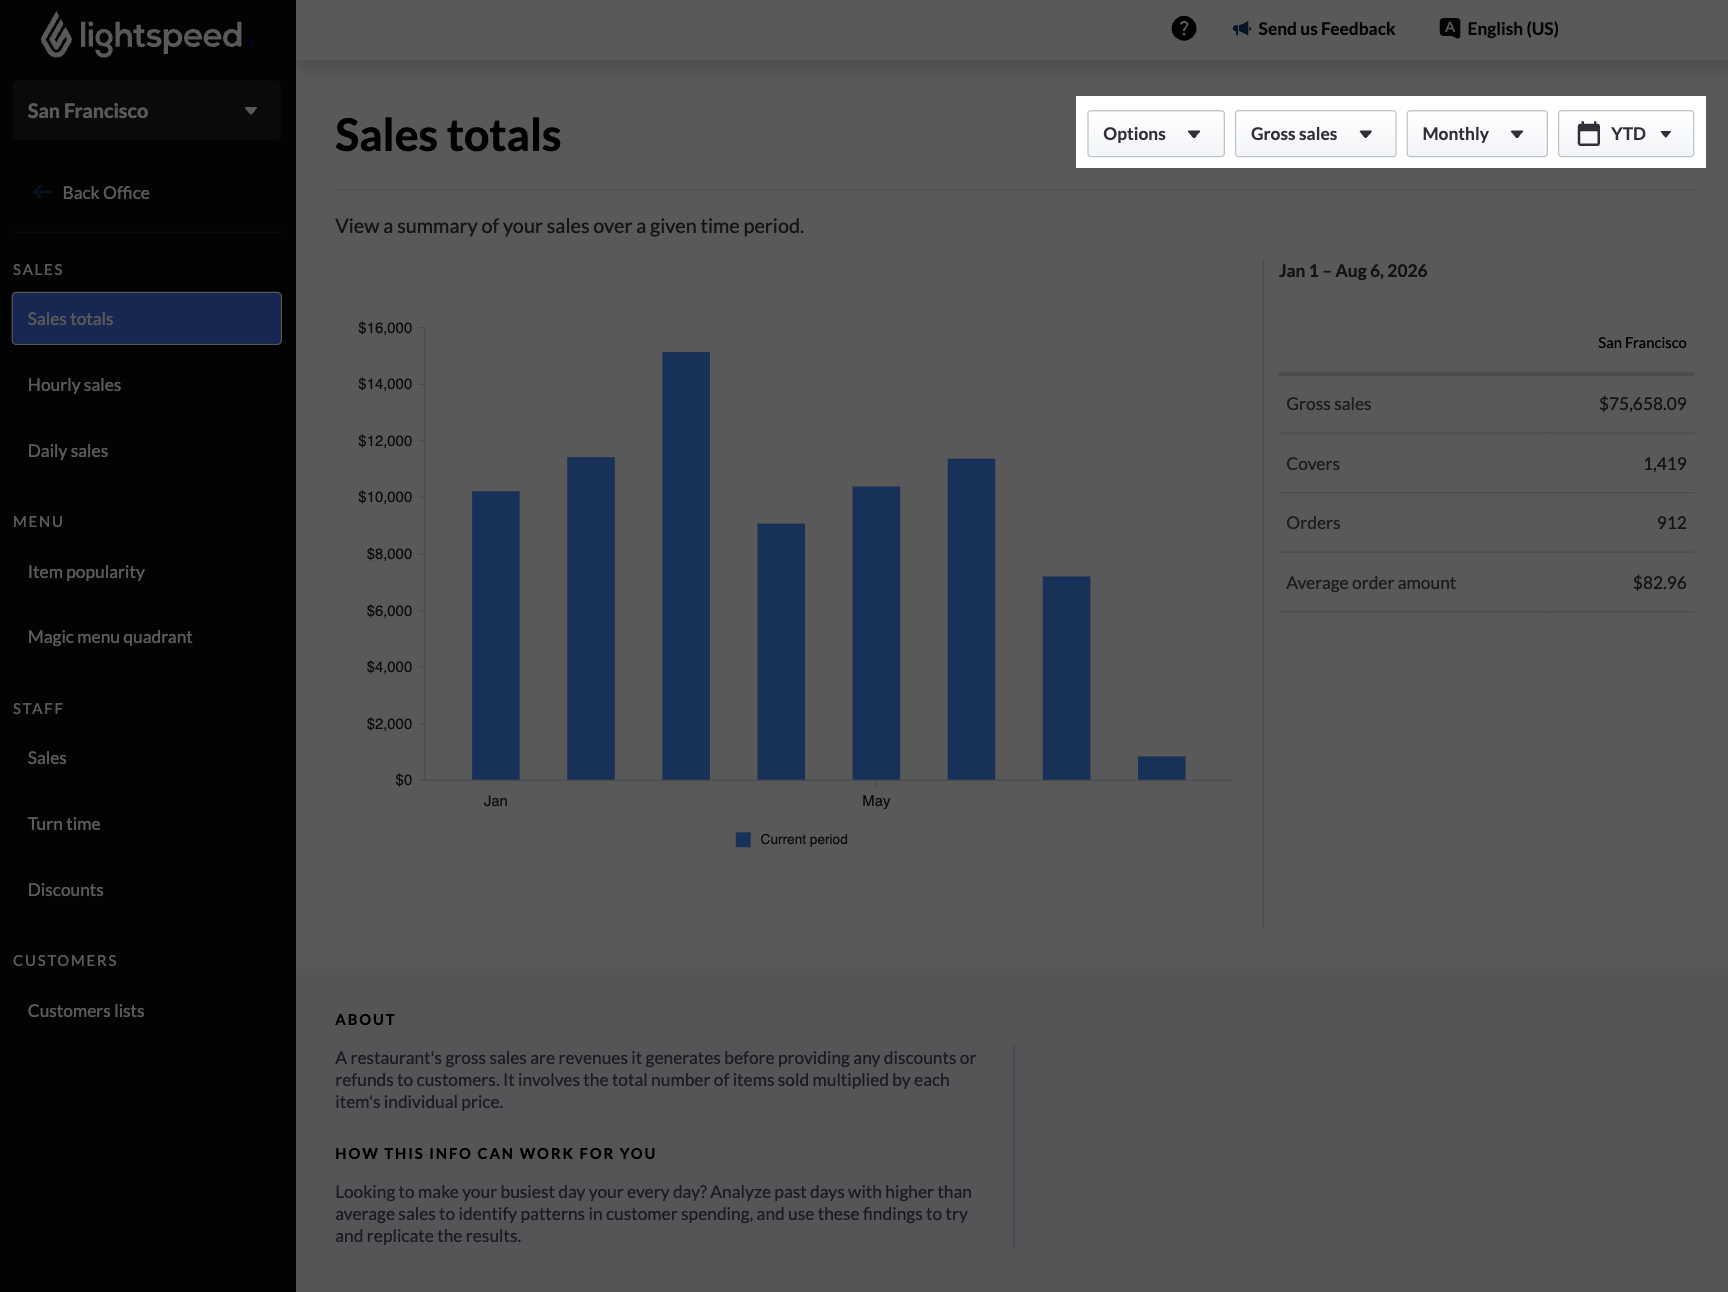Click the ABOUT section heading

(365, 1020)
